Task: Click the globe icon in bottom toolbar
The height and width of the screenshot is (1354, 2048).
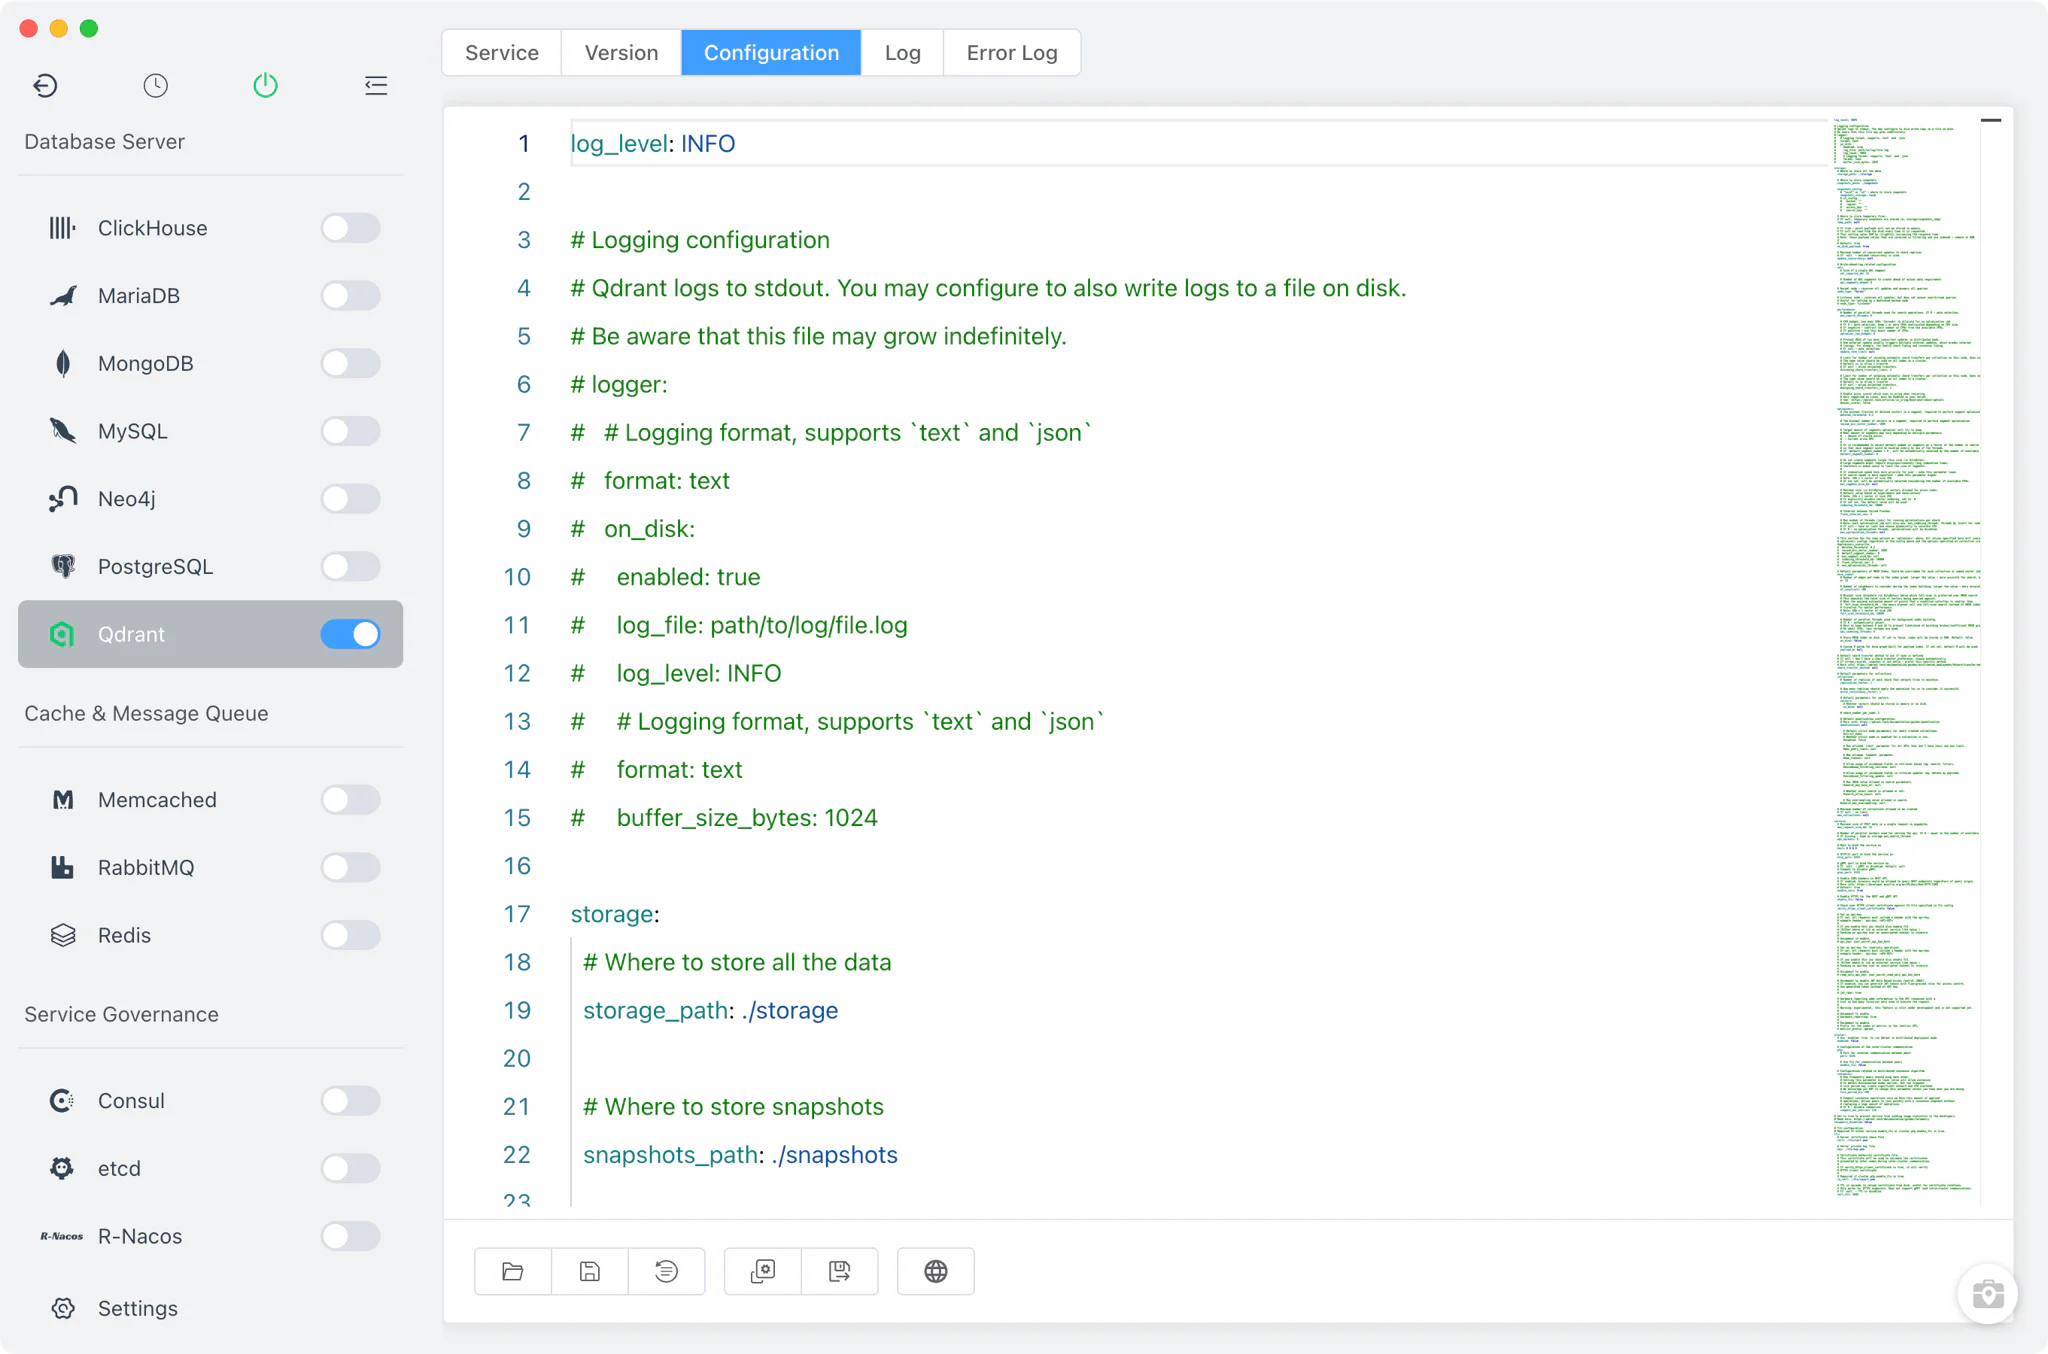Action: (936, 1272)
